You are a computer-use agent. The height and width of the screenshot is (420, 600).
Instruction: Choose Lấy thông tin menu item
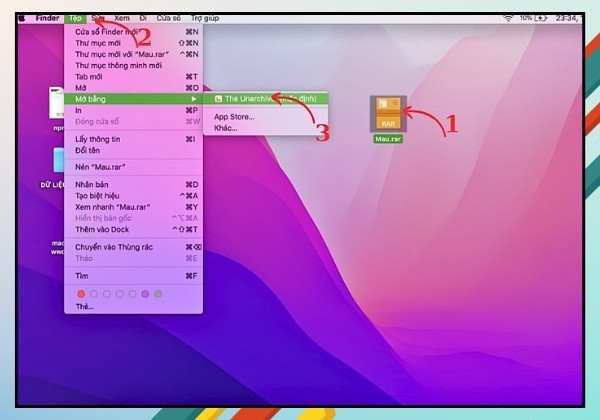click(x=133, y=139)
